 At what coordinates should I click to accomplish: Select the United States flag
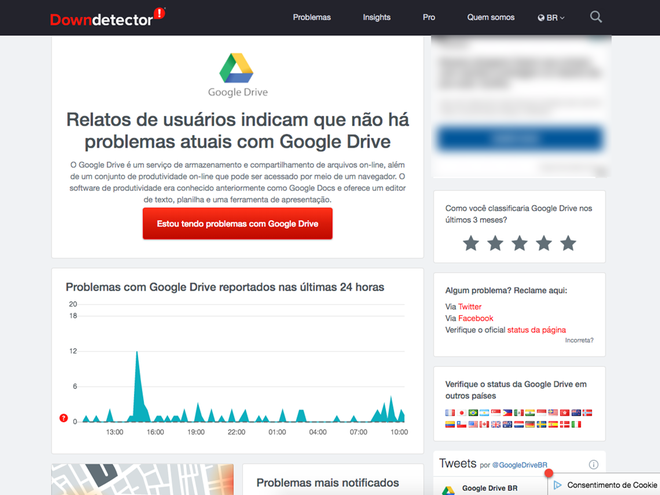pos(473,424)
